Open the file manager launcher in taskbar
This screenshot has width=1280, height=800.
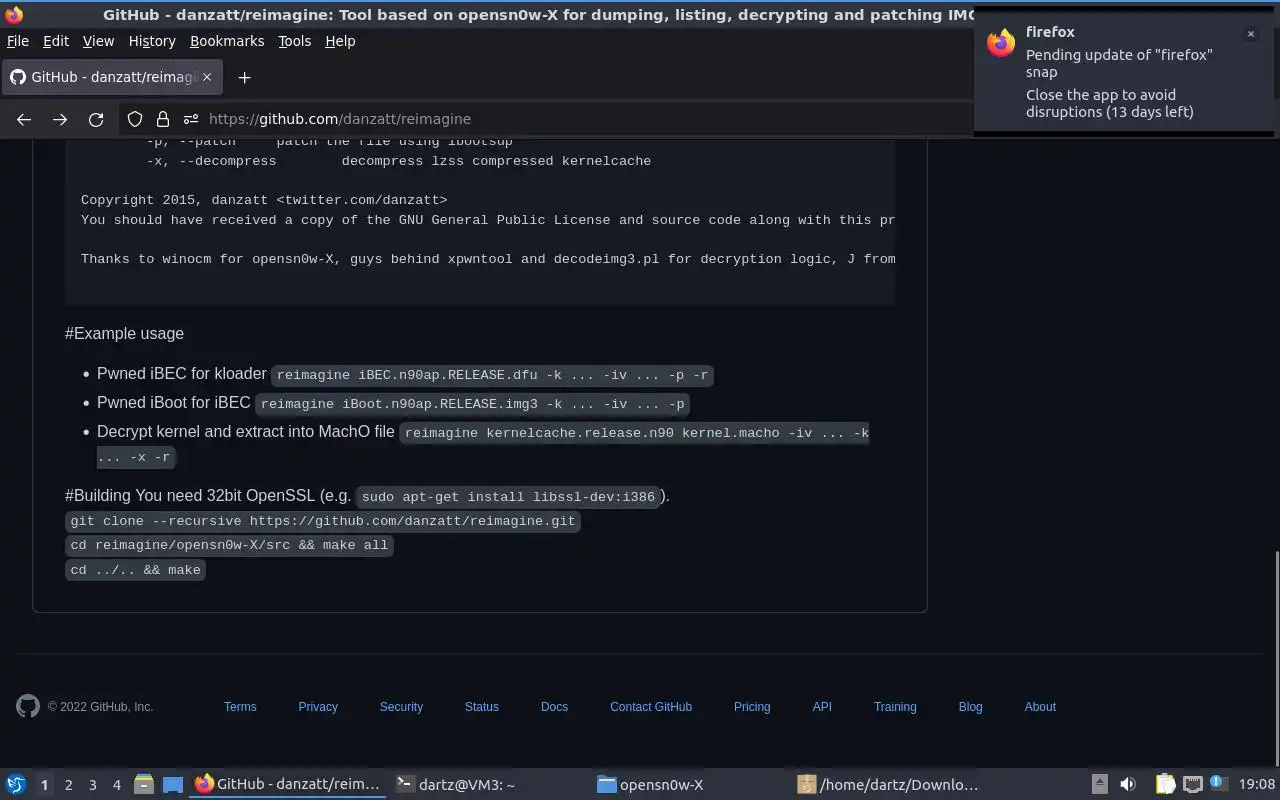(x=143, y=785)
